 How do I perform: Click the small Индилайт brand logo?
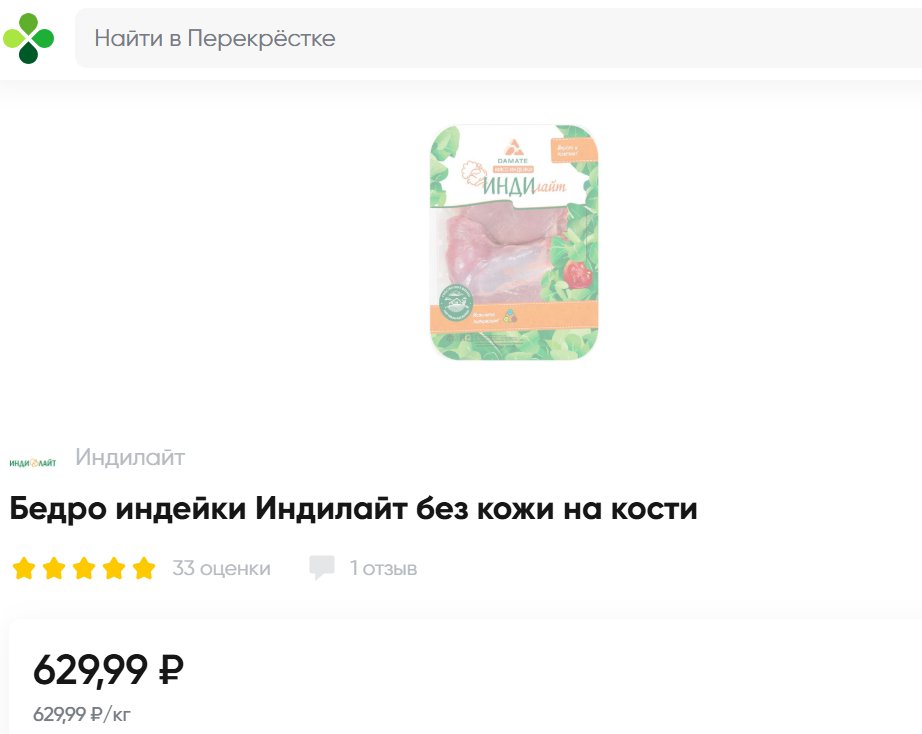tap(33, 463)
